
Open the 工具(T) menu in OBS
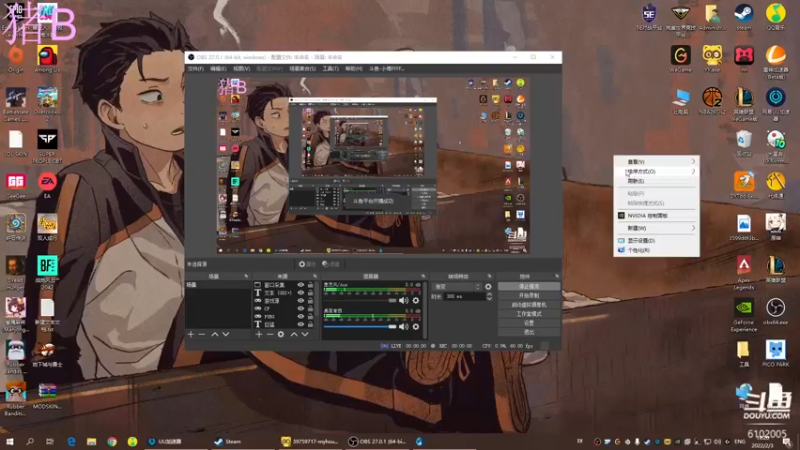pos(331,68)
